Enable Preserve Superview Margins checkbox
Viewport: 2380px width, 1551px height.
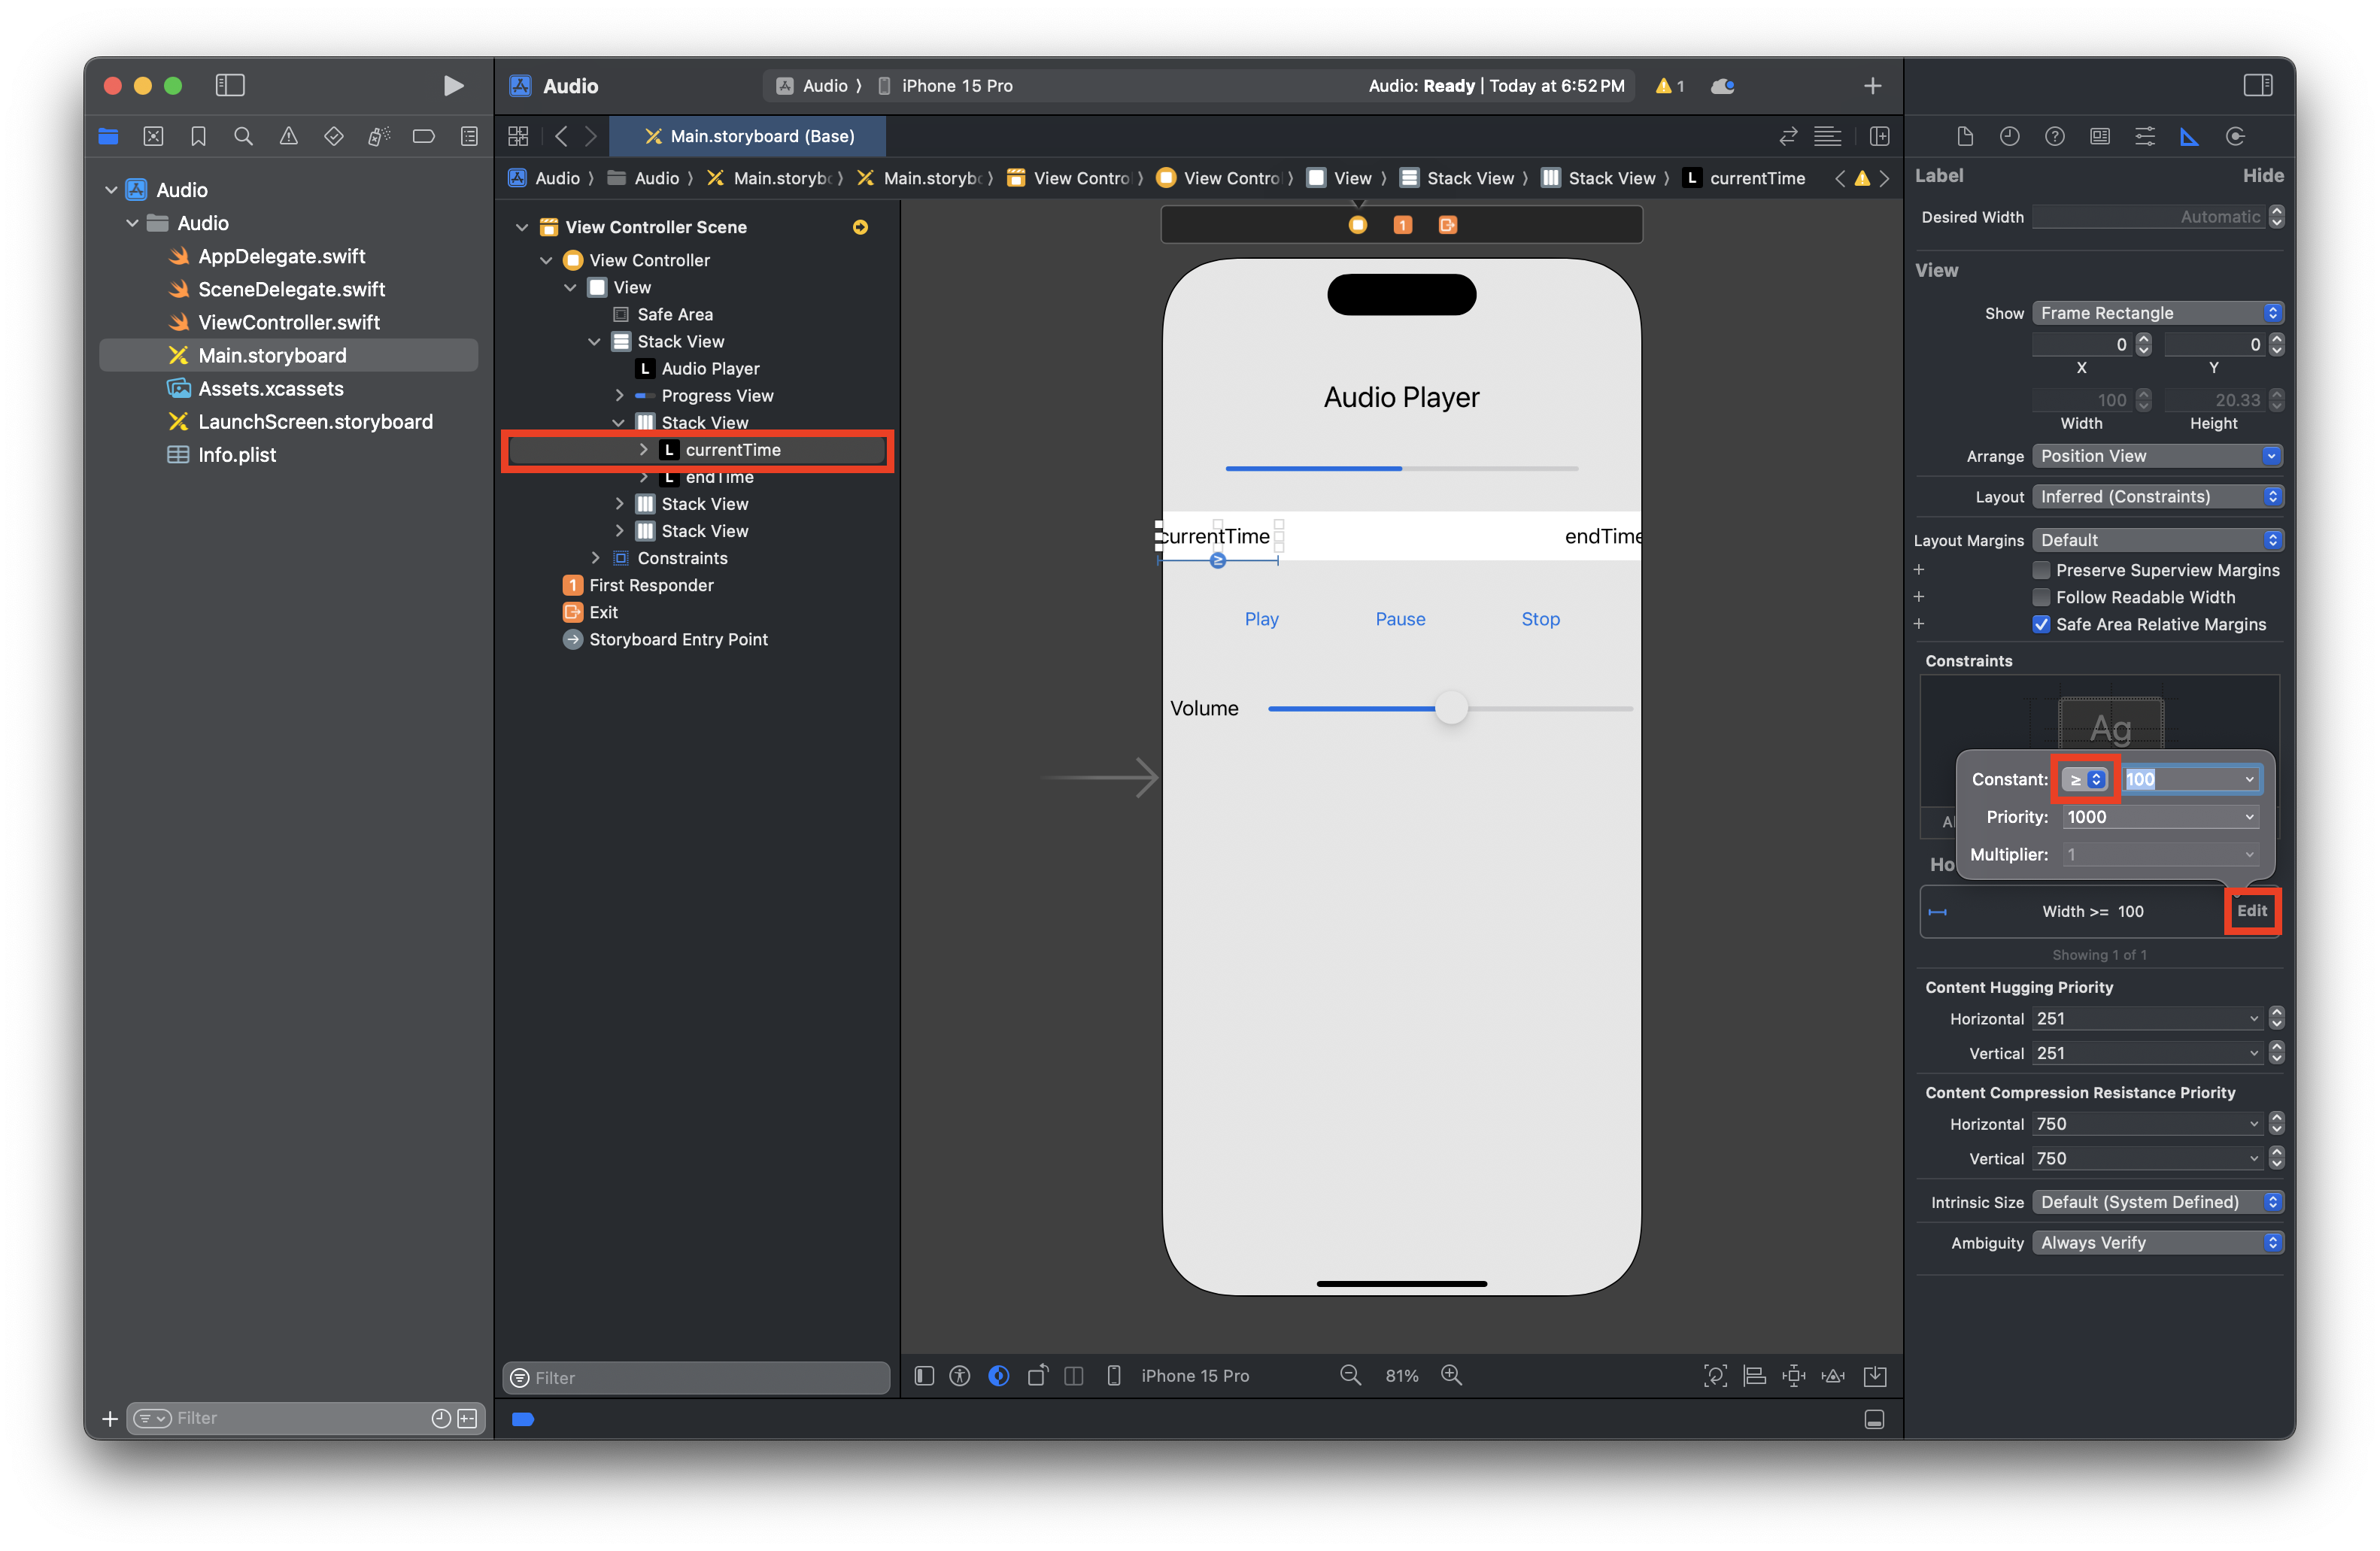tap(2041, 570)
